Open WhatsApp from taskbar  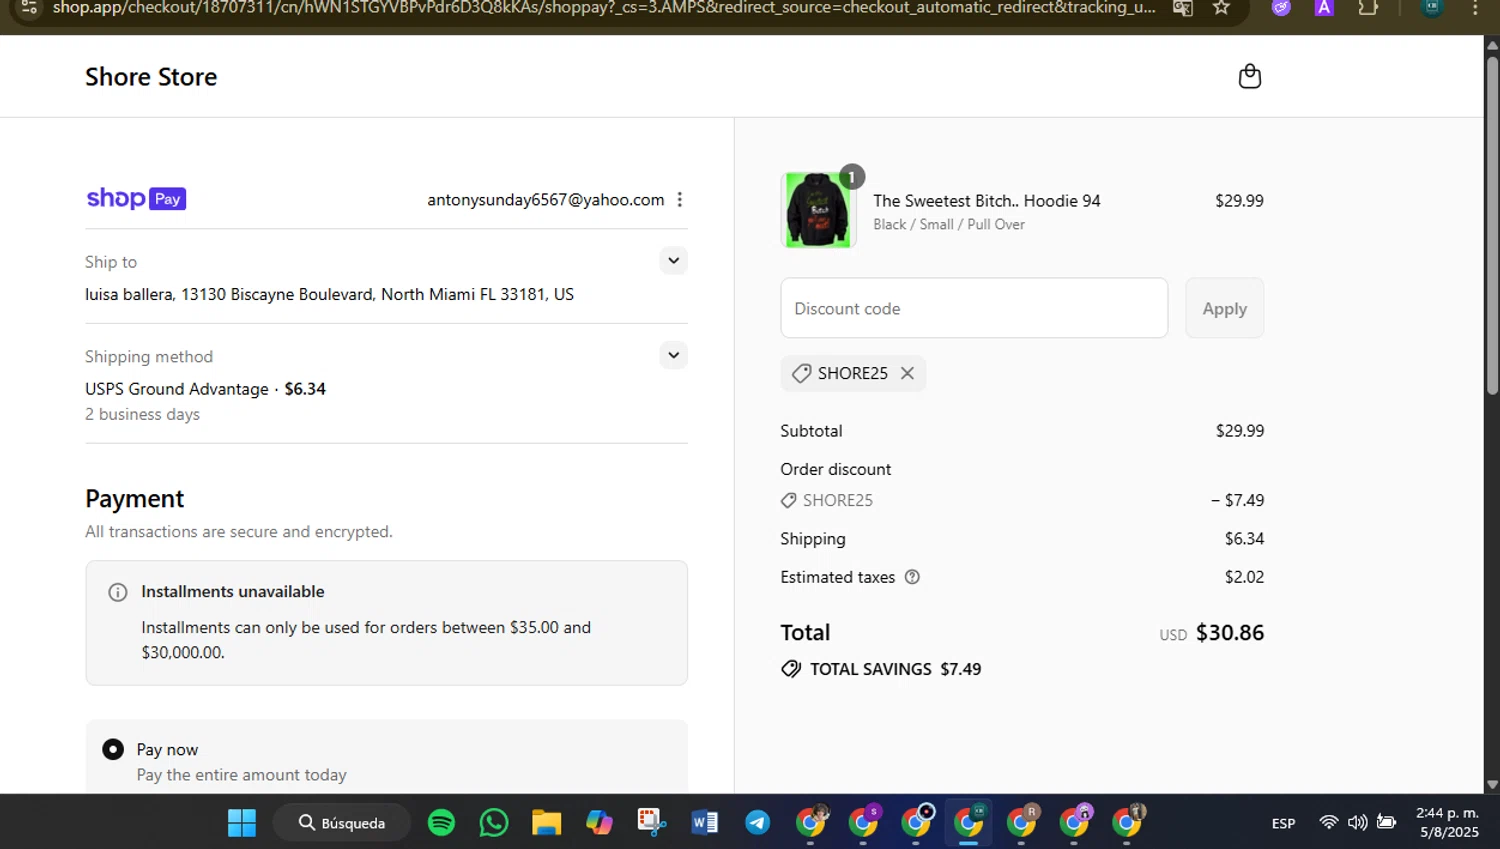point(494,823)
